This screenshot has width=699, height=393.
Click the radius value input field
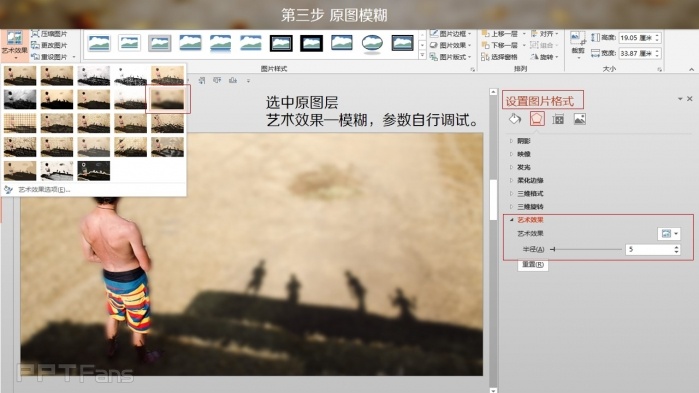point(650,250)
